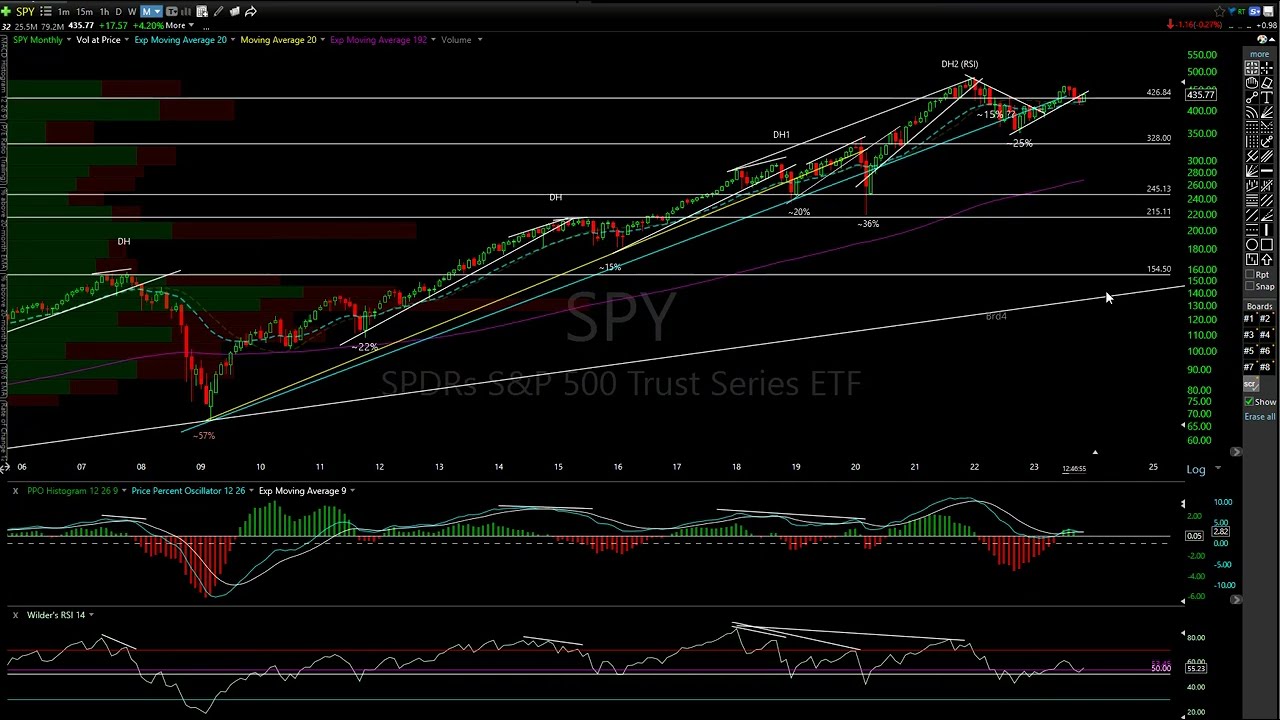Open the monthly timeframe dropdown arrow beside M
This screenshot has height=720, width=1280.
tap(157, 11)
